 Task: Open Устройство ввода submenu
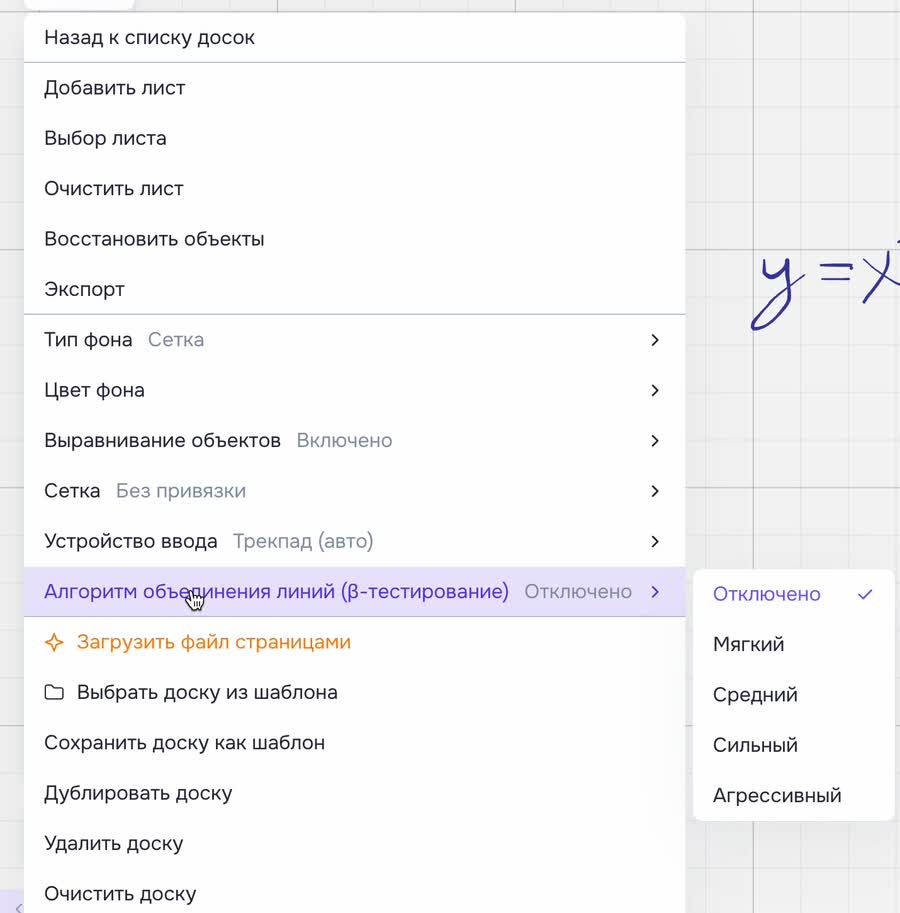click(x=355, y=541)
